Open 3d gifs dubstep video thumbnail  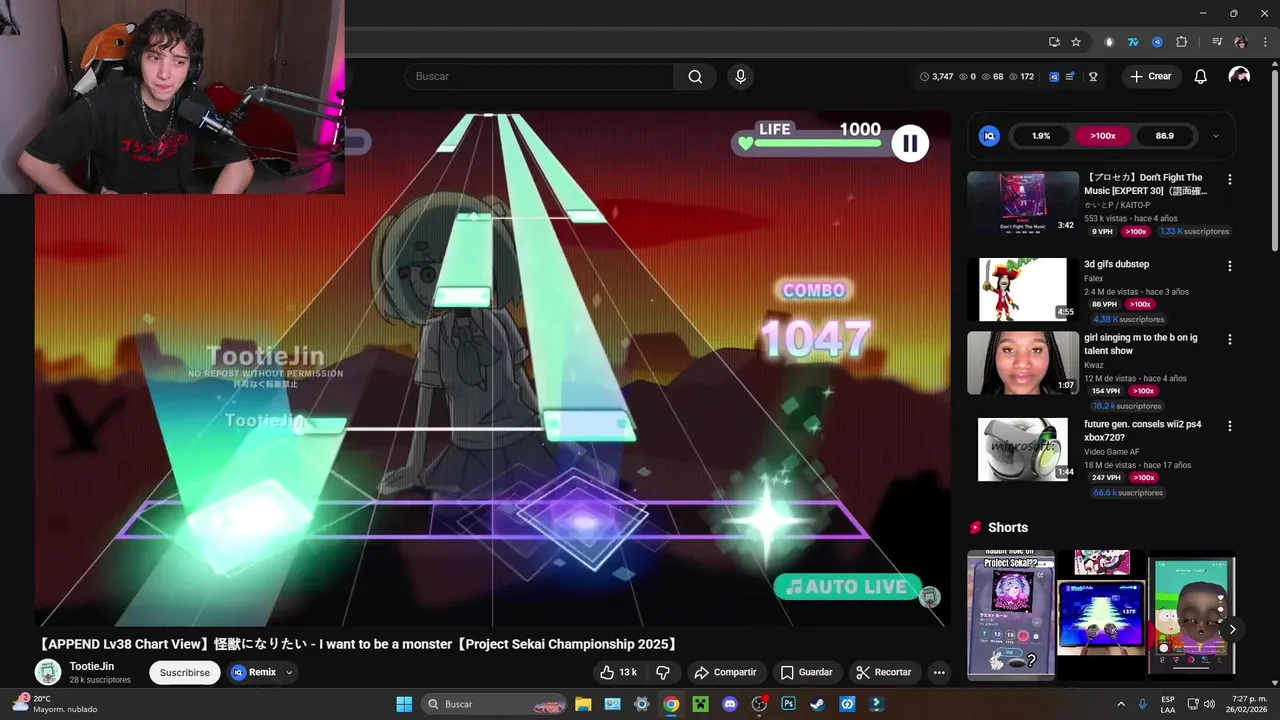[1023, 290]
